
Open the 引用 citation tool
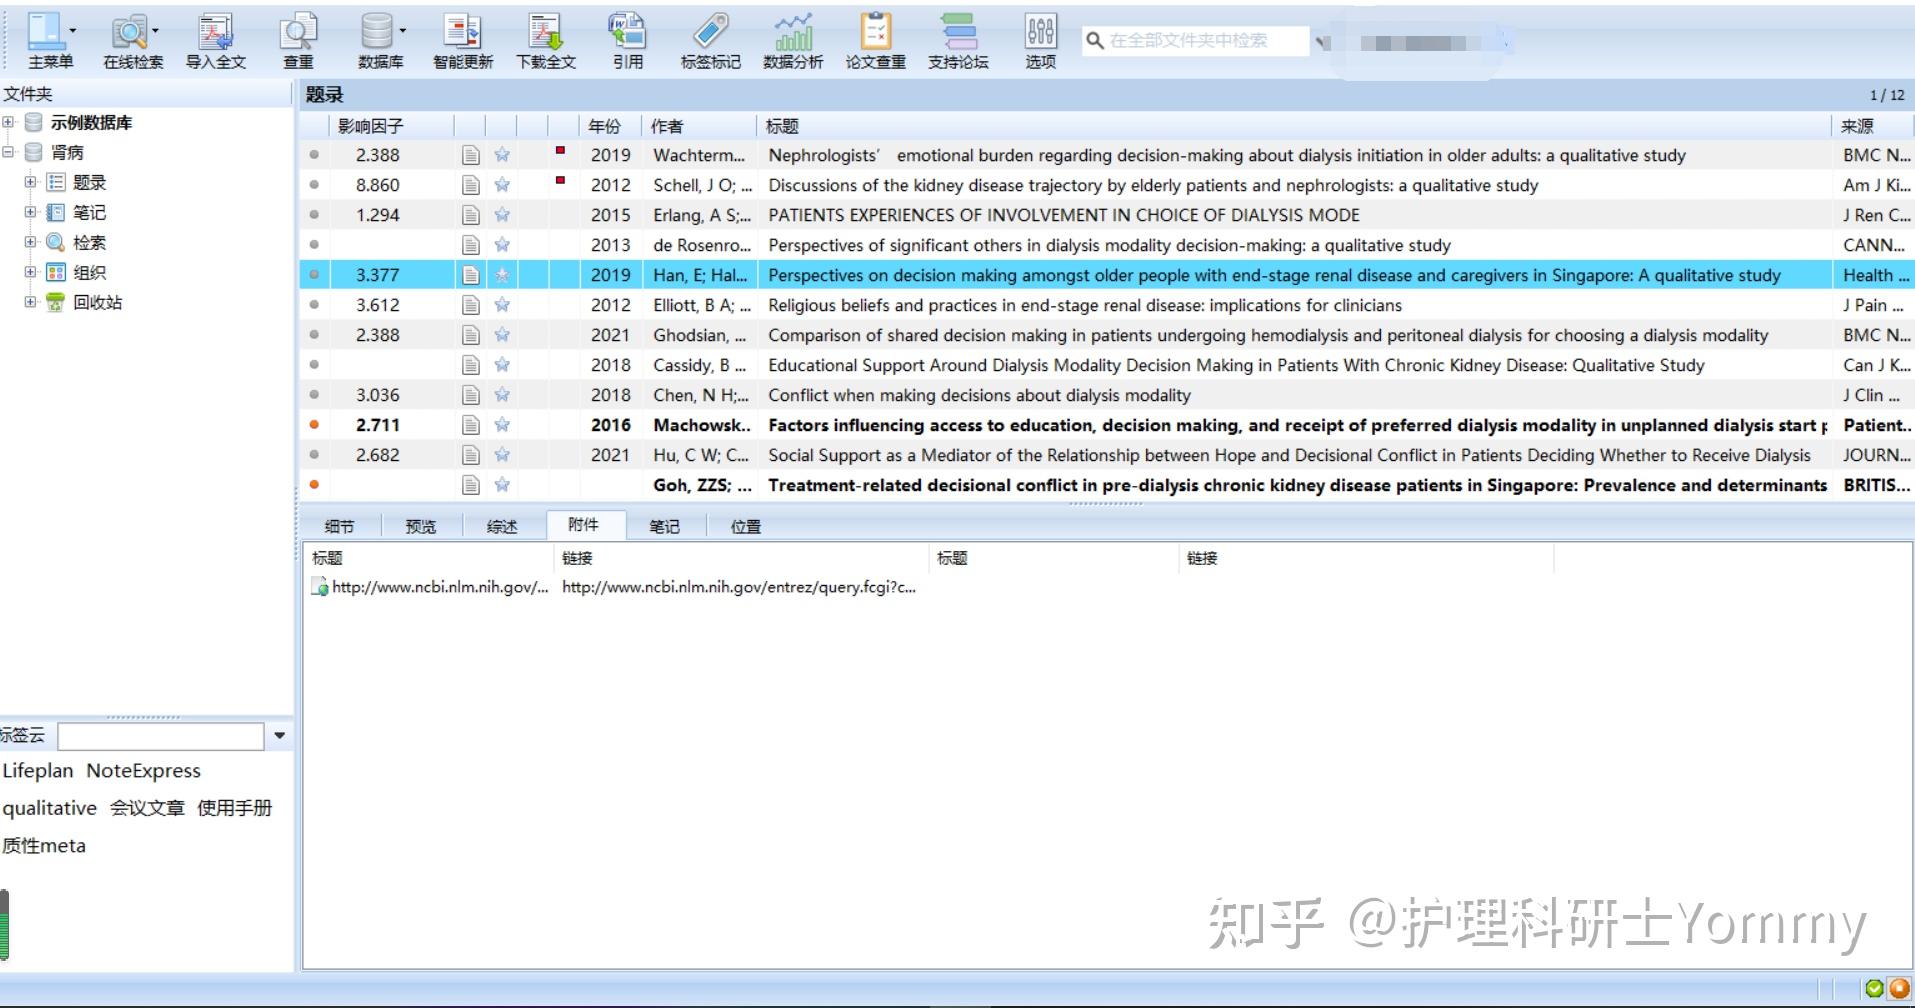tap(628, 38)
